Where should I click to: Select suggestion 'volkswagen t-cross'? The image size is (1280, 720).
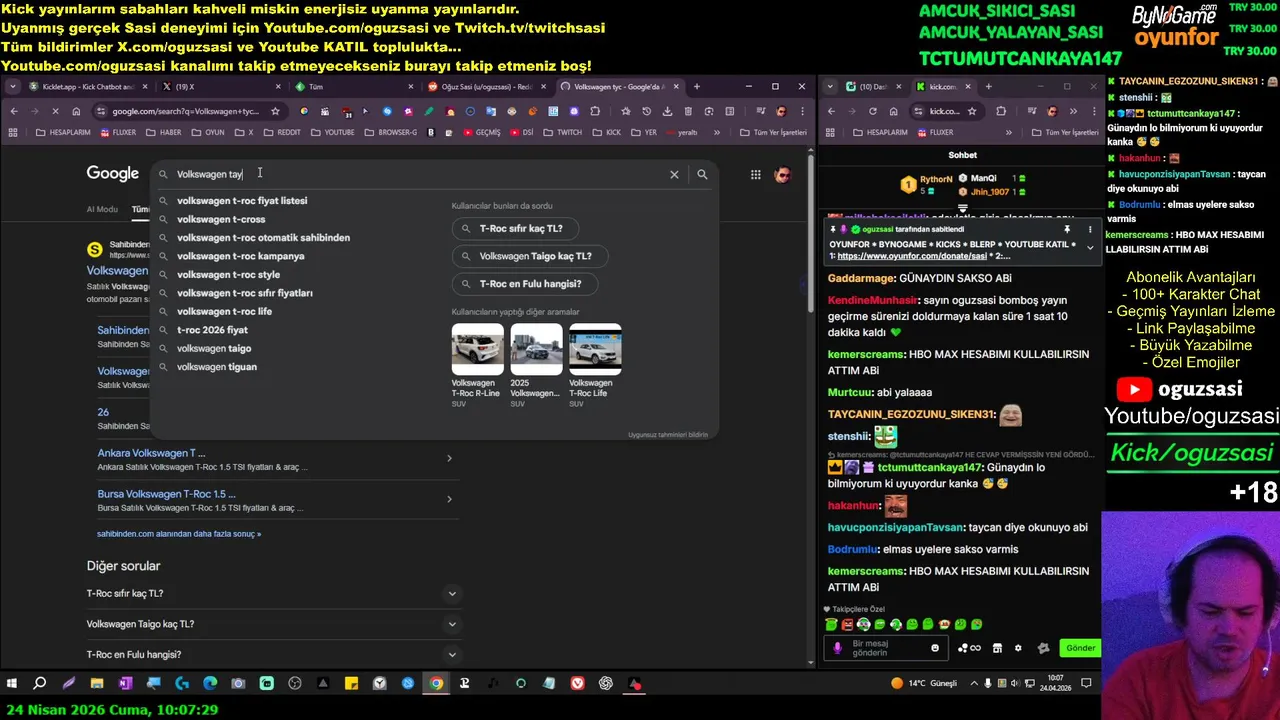click(221, 219)
